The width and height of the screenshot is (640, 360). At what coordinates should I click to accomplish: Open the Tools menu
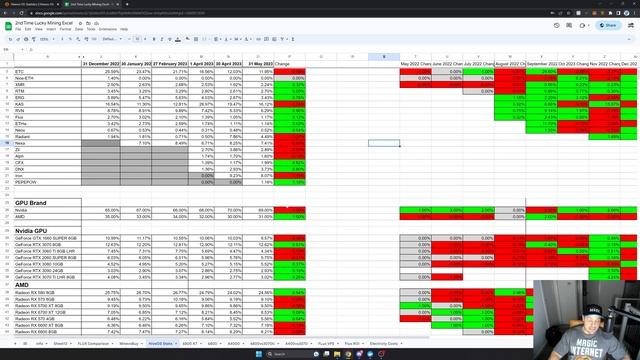[91, 29]
